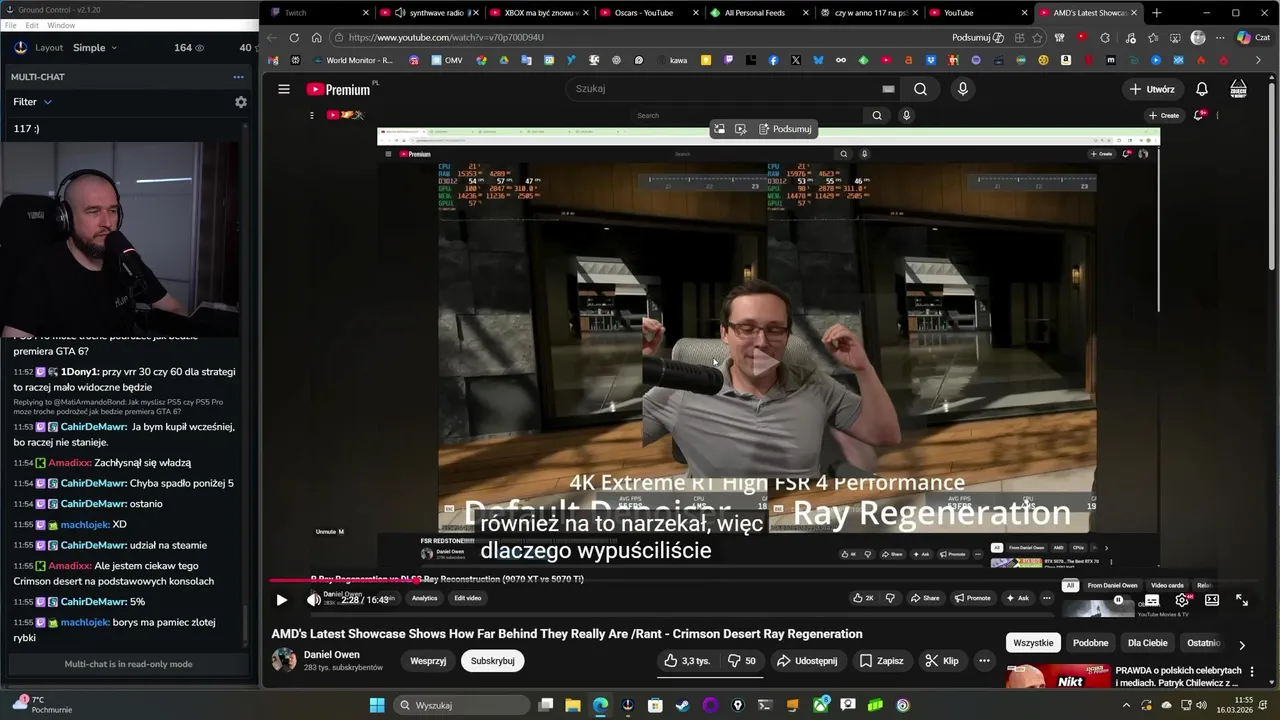The image size is (1280, 720).
Task: Select the Podobne filter chip
Action: tap(1090, 643)
